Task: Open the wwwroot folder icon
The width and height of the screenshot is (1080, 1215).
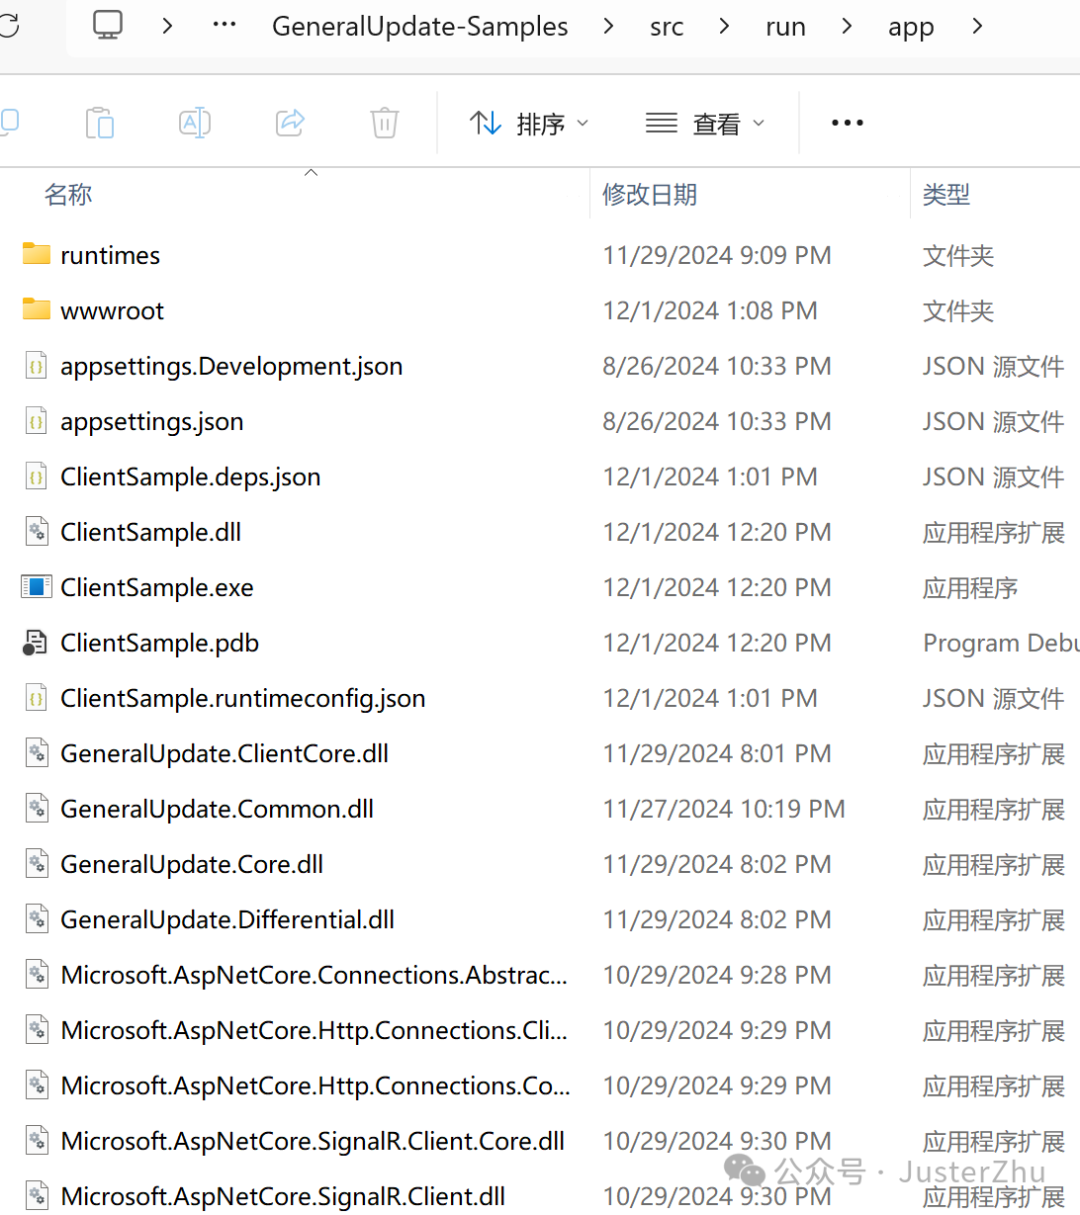Action: coord(36,310)
